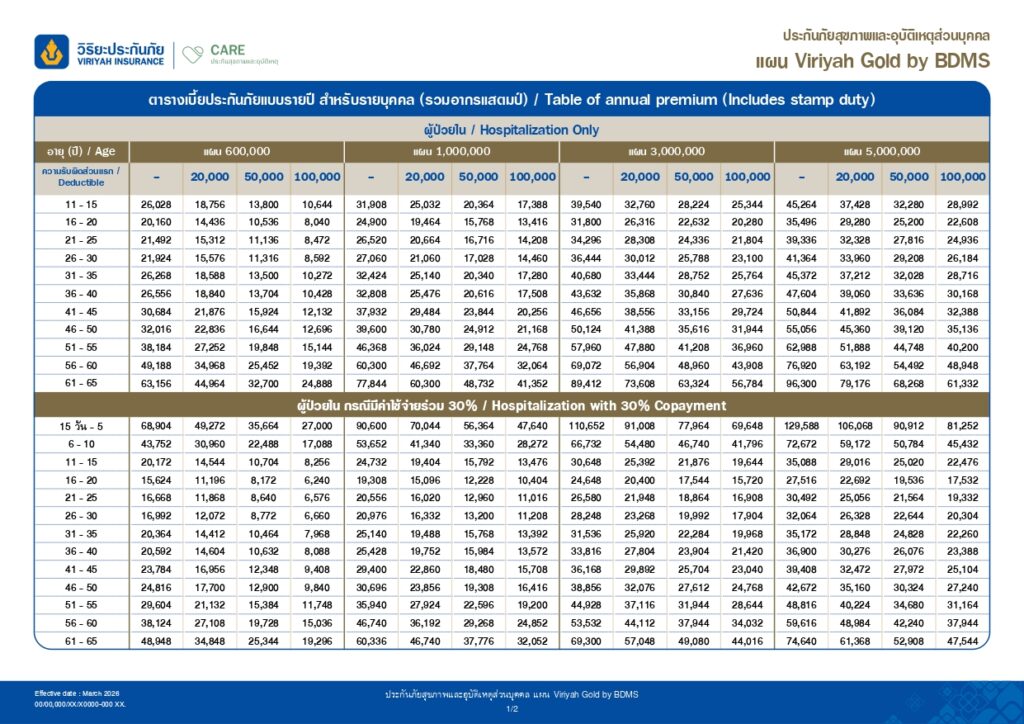Click the Viriyah Gold by BDMS plan title
Viewport: 1024px width, 724px height.
coord(872,61)
